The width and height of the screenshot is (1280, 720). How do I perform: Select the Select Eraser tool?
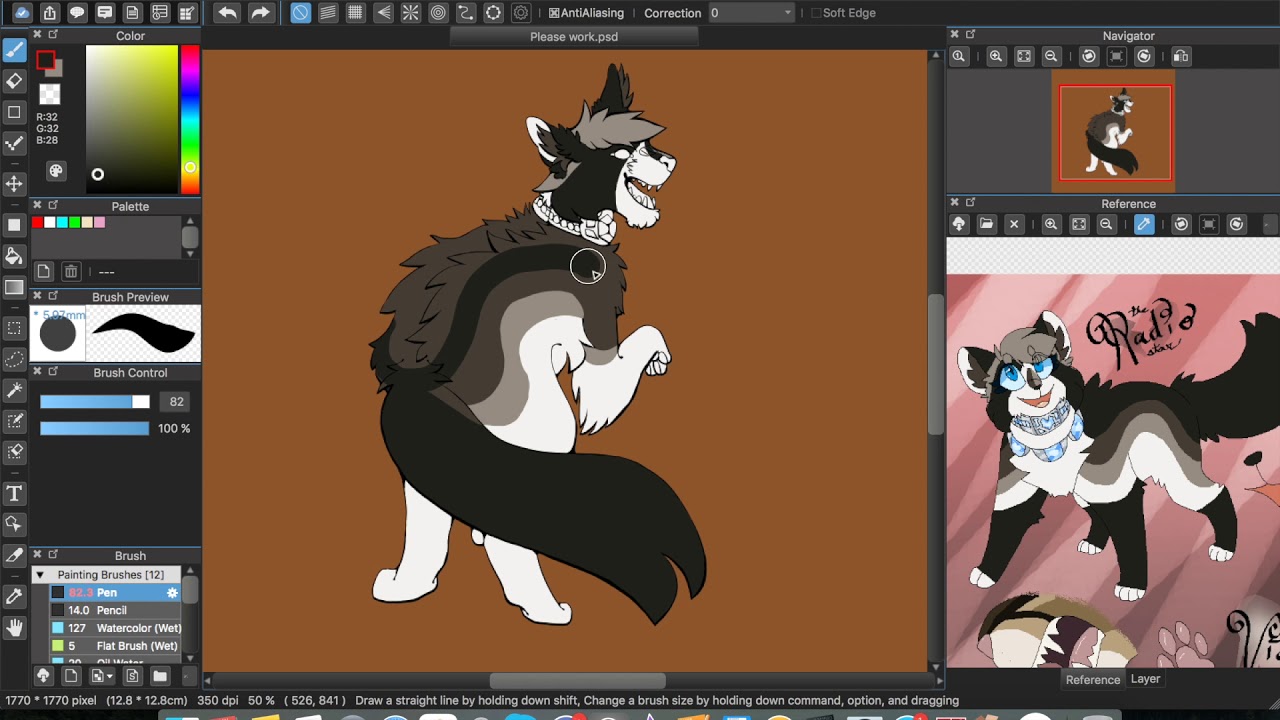[14, 451]
